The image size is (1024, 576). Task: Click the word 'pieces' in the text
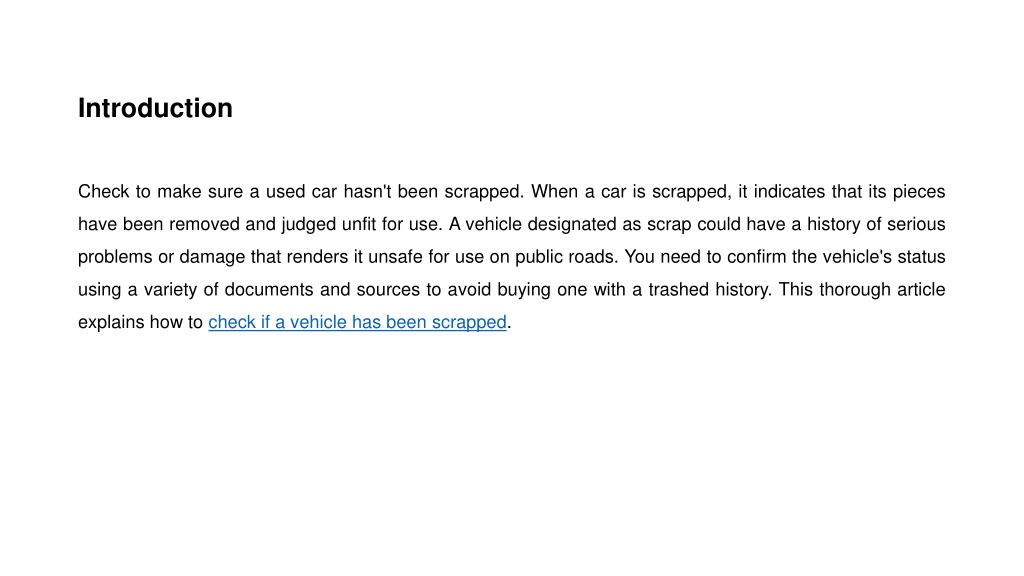[919, 192]
